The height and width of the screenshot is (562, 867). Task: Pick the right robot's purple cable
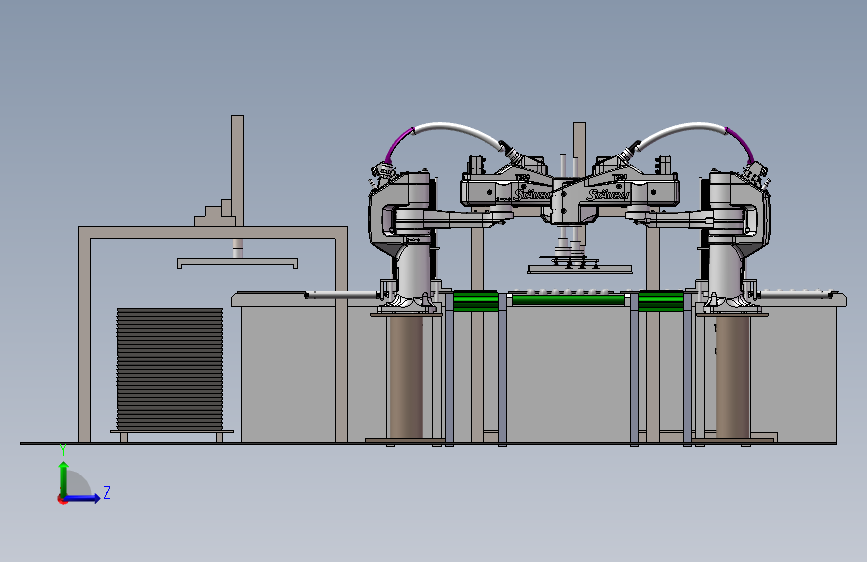741,144
